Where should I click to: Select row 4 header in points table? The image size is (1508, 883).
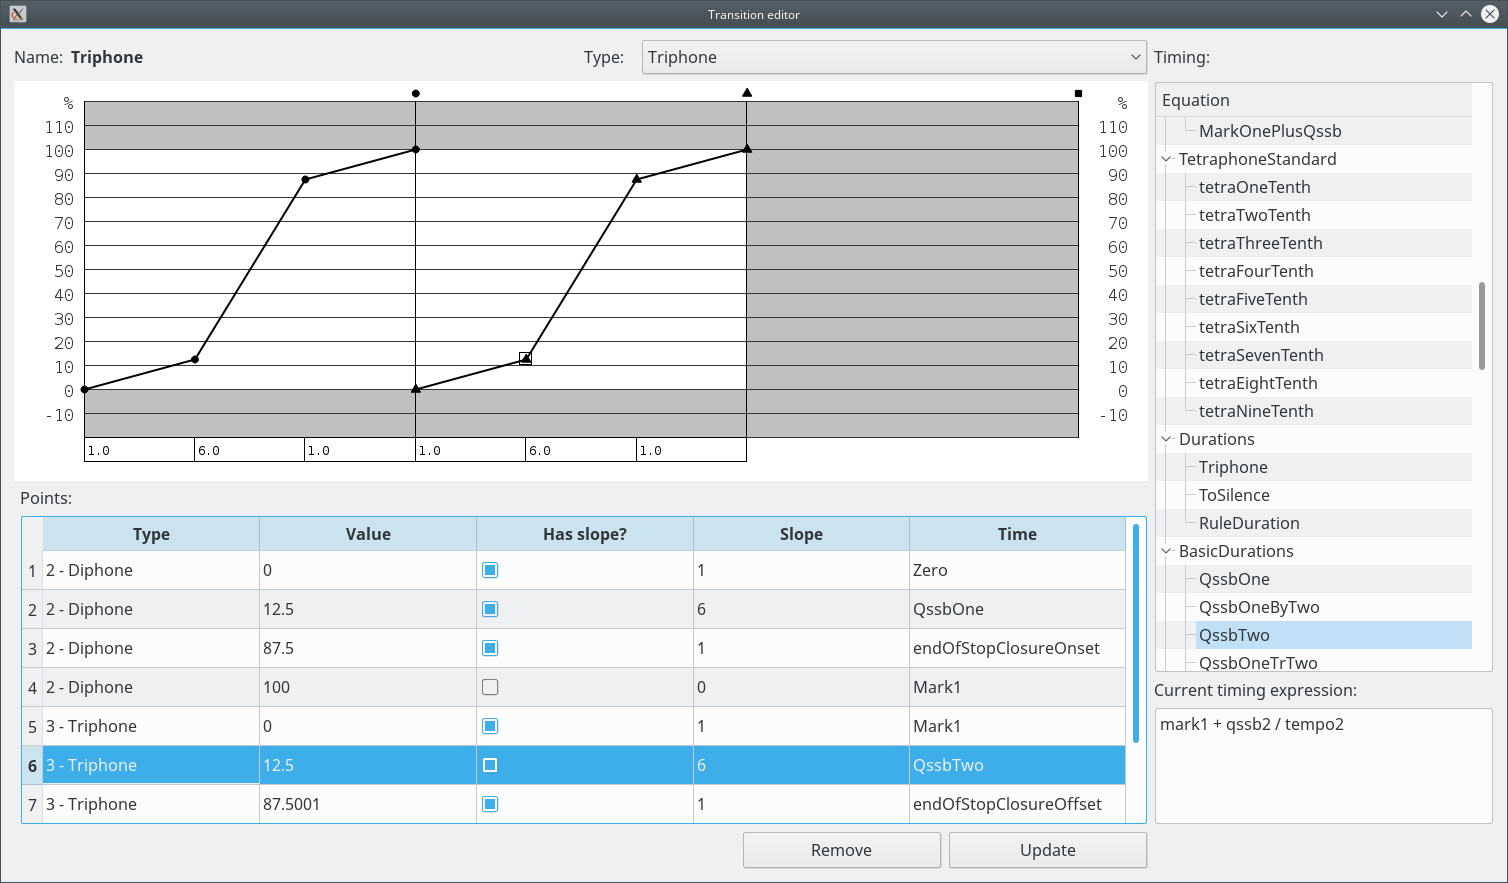(x=32, y=687)
